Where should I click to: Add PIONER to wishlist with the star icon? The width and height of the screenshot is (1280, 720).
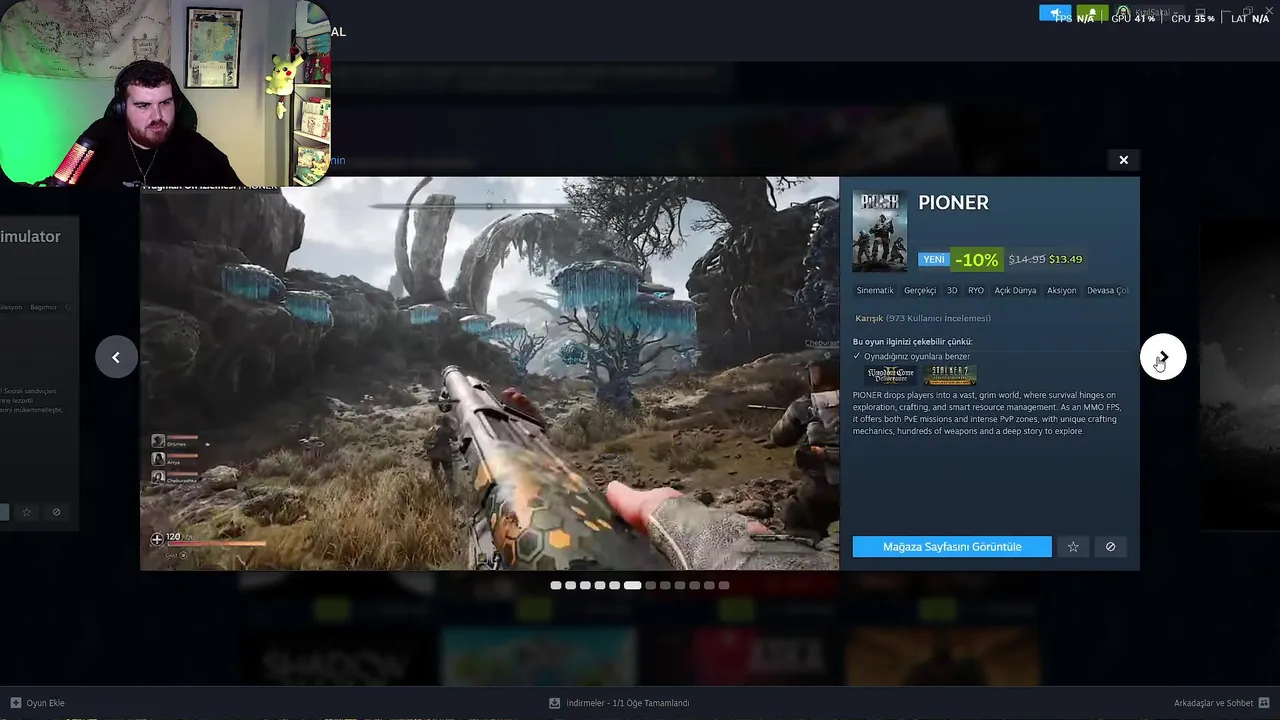[x=1073, y=547]
